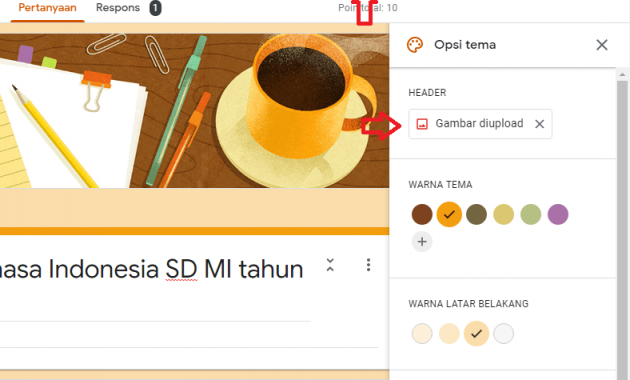Viewport: 630px width, 380px height.
Task: Remove the uploaded header image
Action: (x=540, y=124)
